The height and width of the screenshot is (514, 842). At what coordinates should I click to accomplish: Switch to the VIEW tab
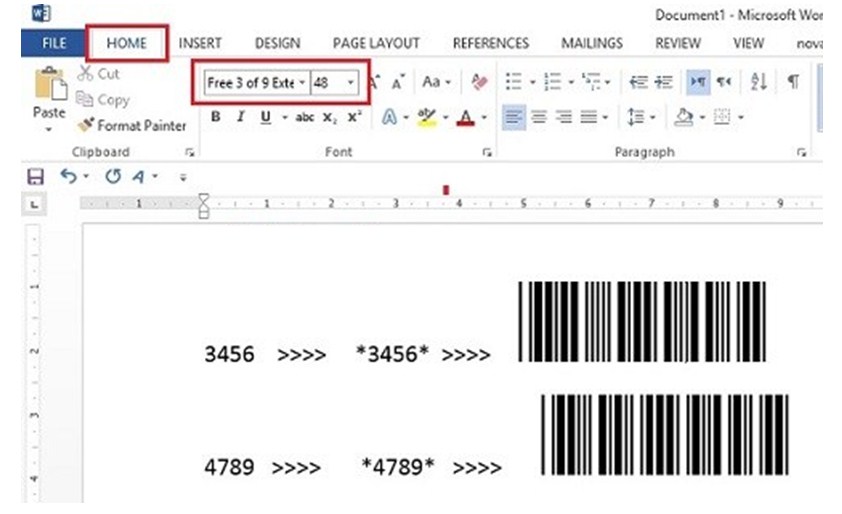coord(749,43)
